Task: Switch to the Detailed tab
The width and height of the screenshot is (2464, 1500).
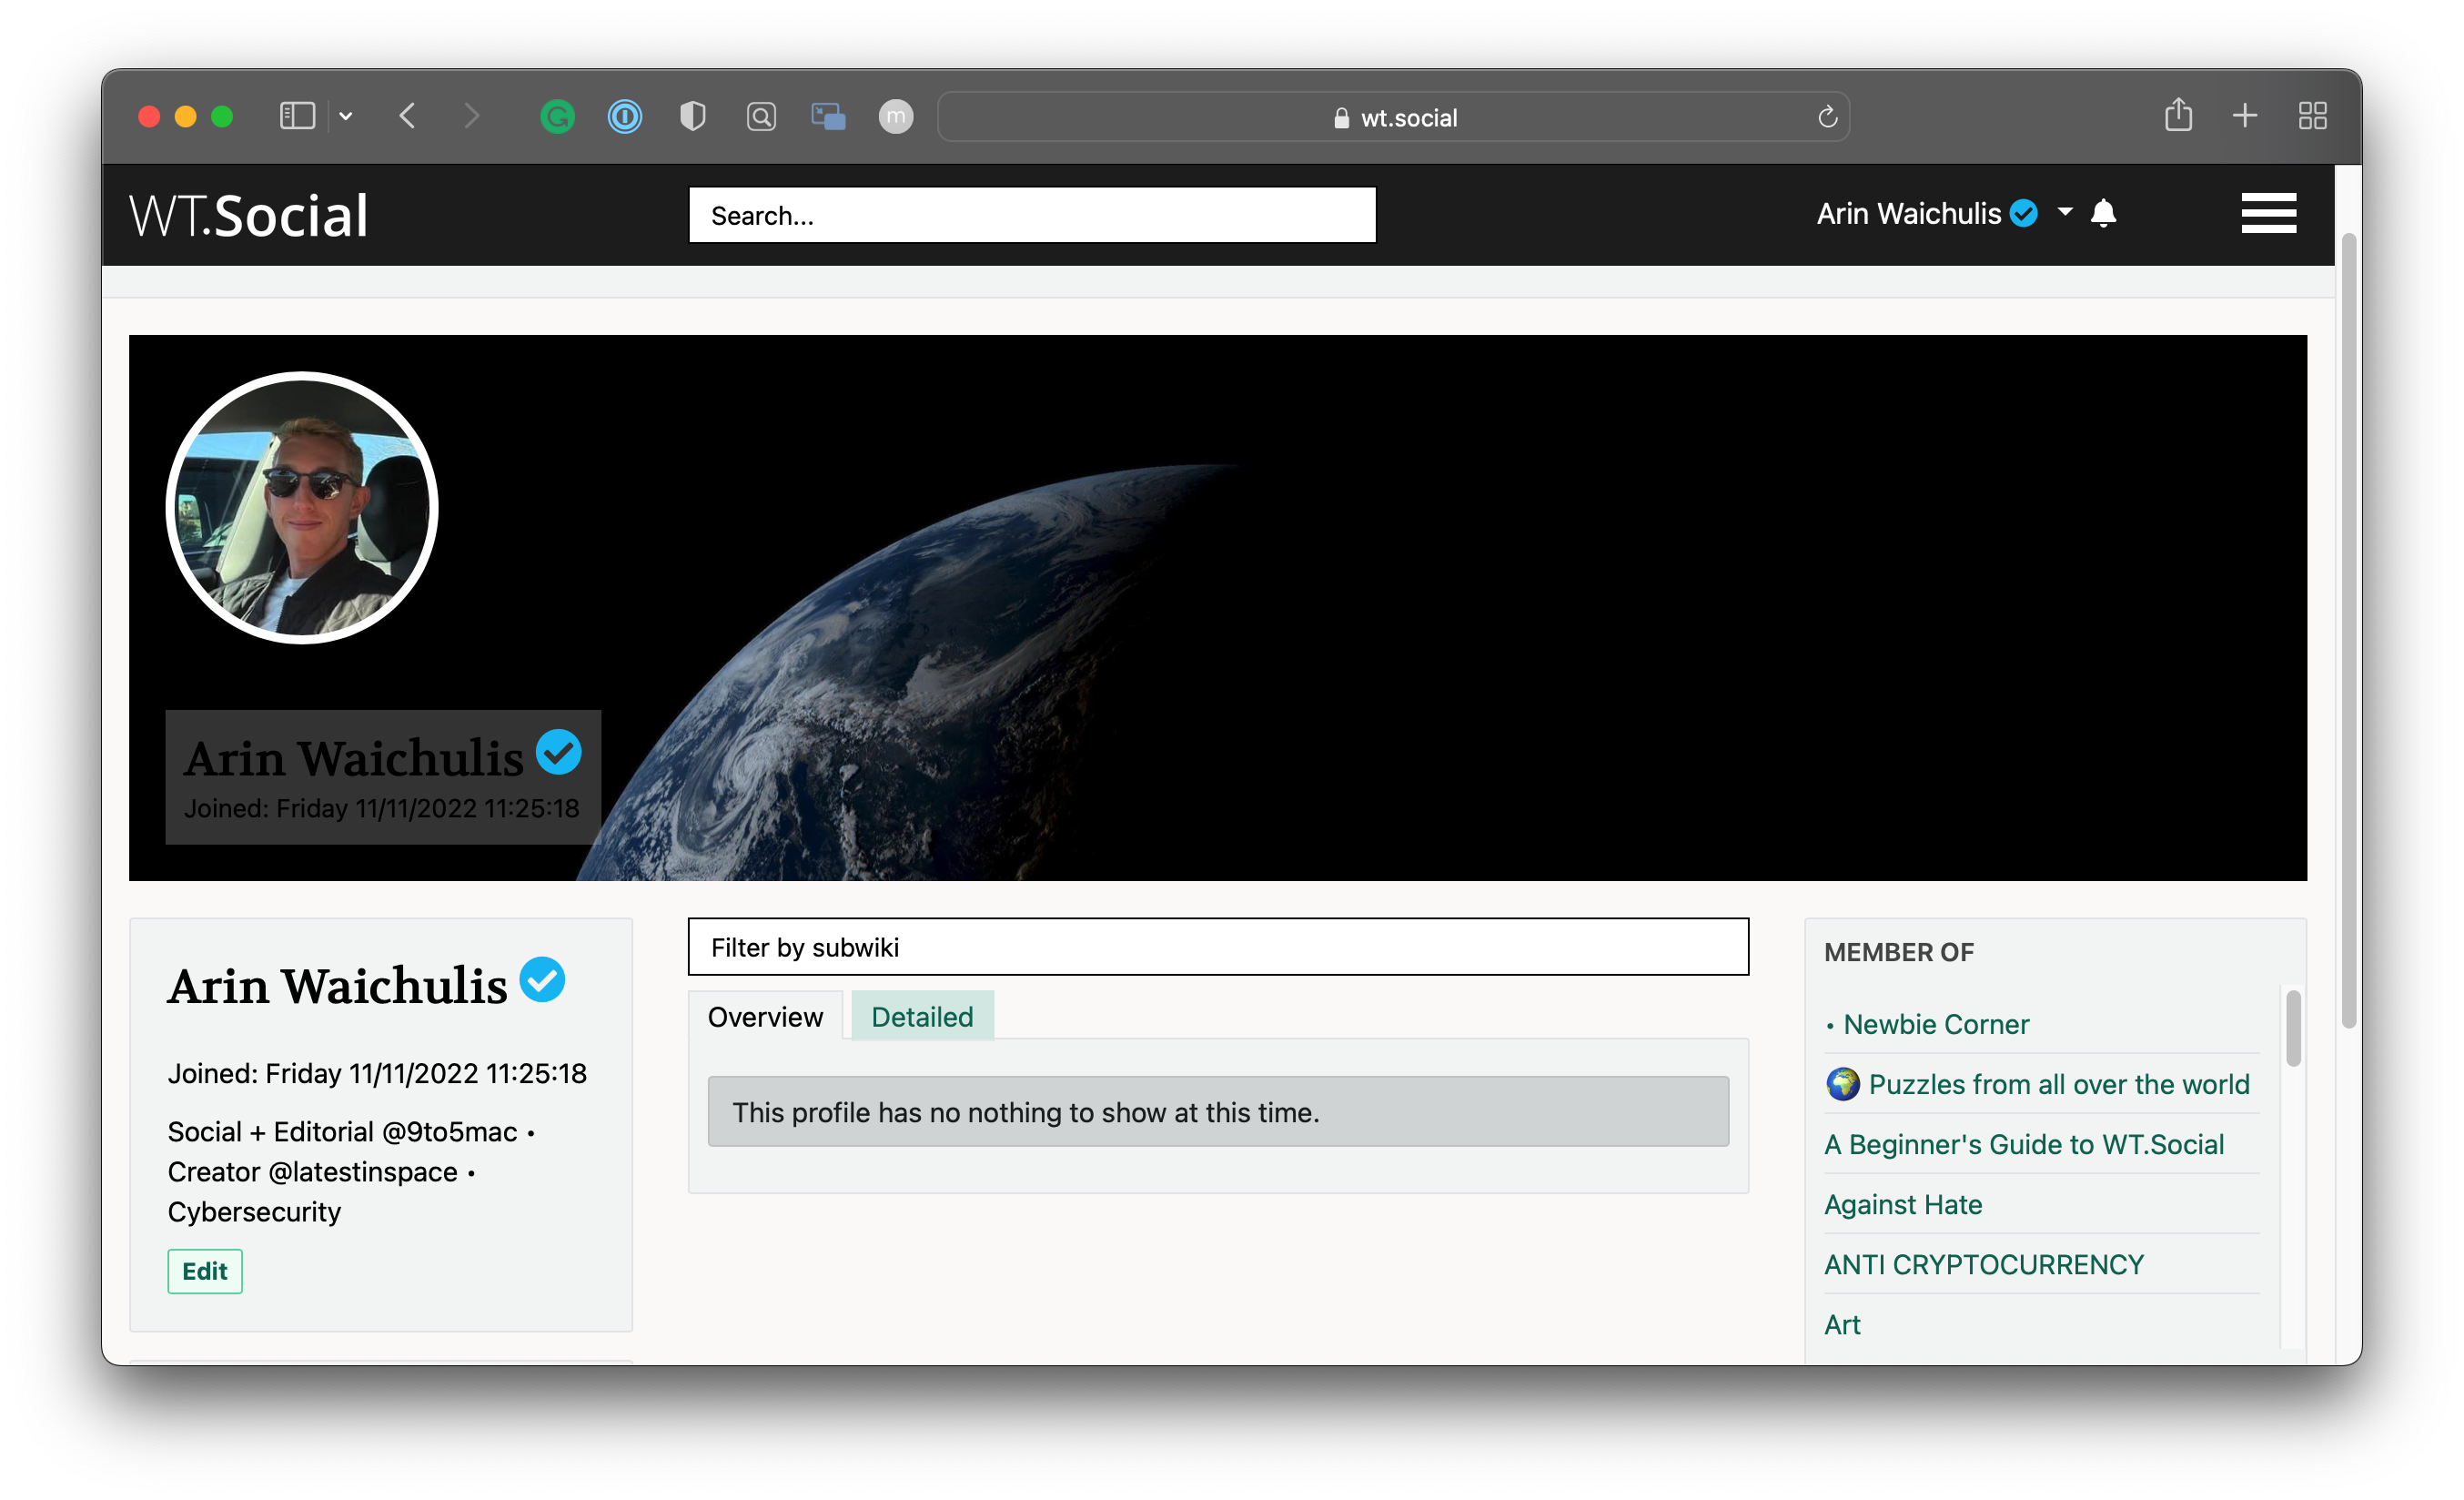Action: click(922, 1016)
